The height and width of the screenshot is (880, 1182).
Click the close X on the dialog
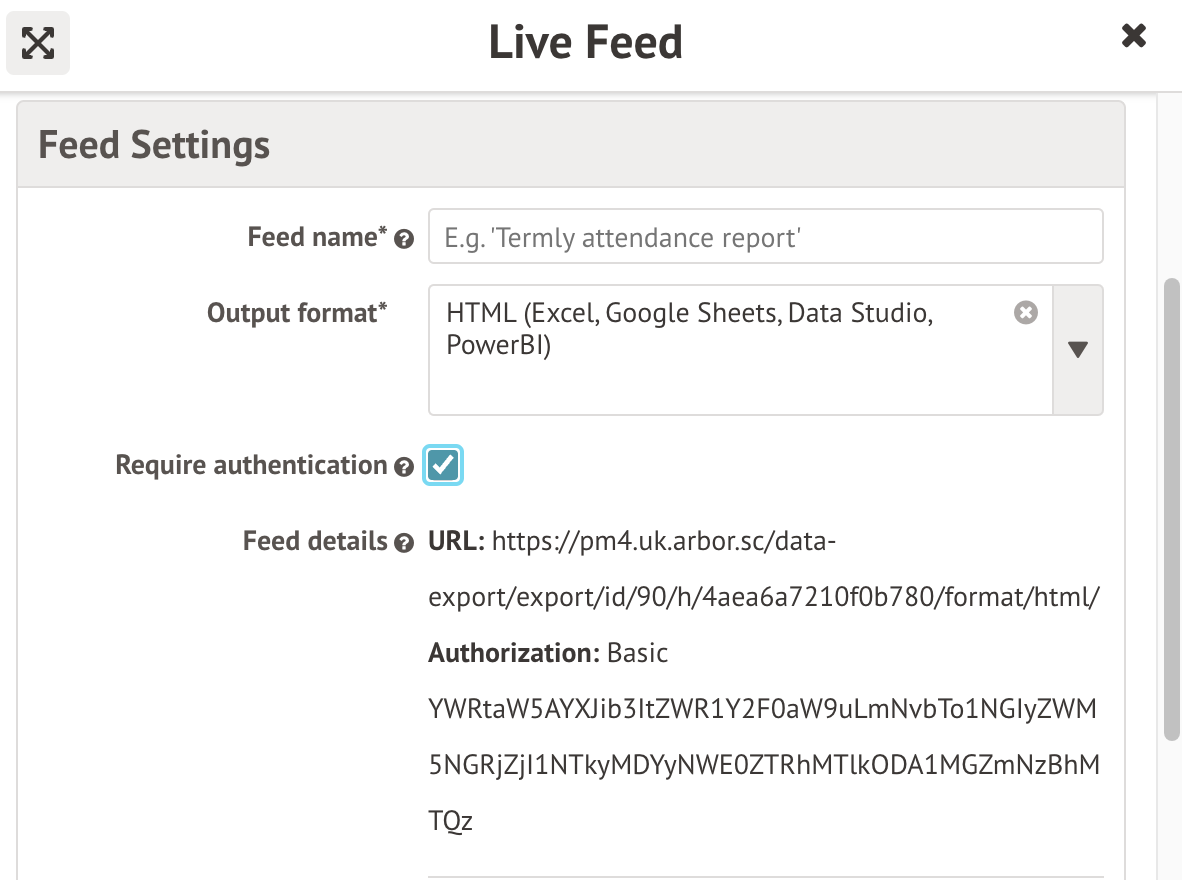coord(1133,35)
